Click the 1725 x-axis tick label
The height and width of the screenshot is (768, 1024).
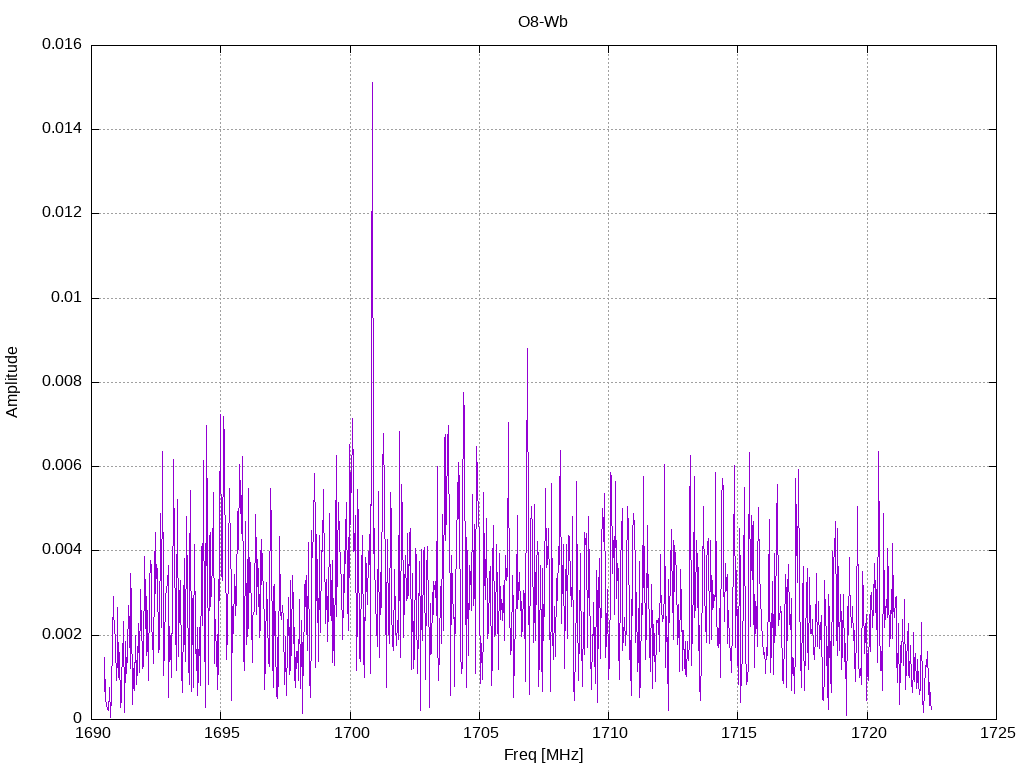pyautogui.click(x=997, y=733)
